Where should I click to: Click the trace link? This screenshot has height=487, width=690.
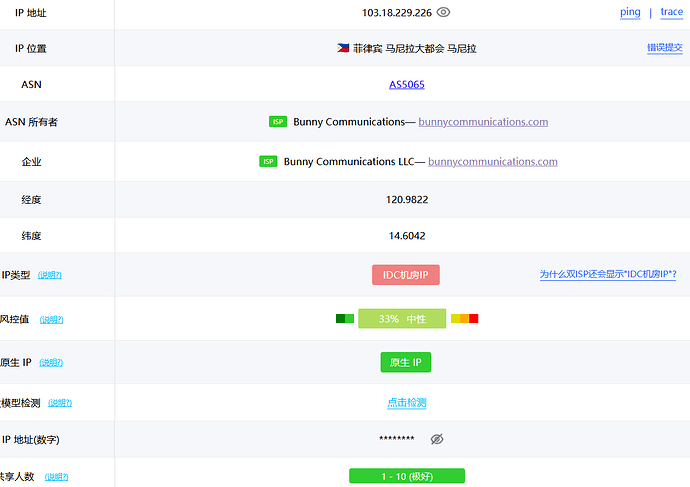point(672,12)
